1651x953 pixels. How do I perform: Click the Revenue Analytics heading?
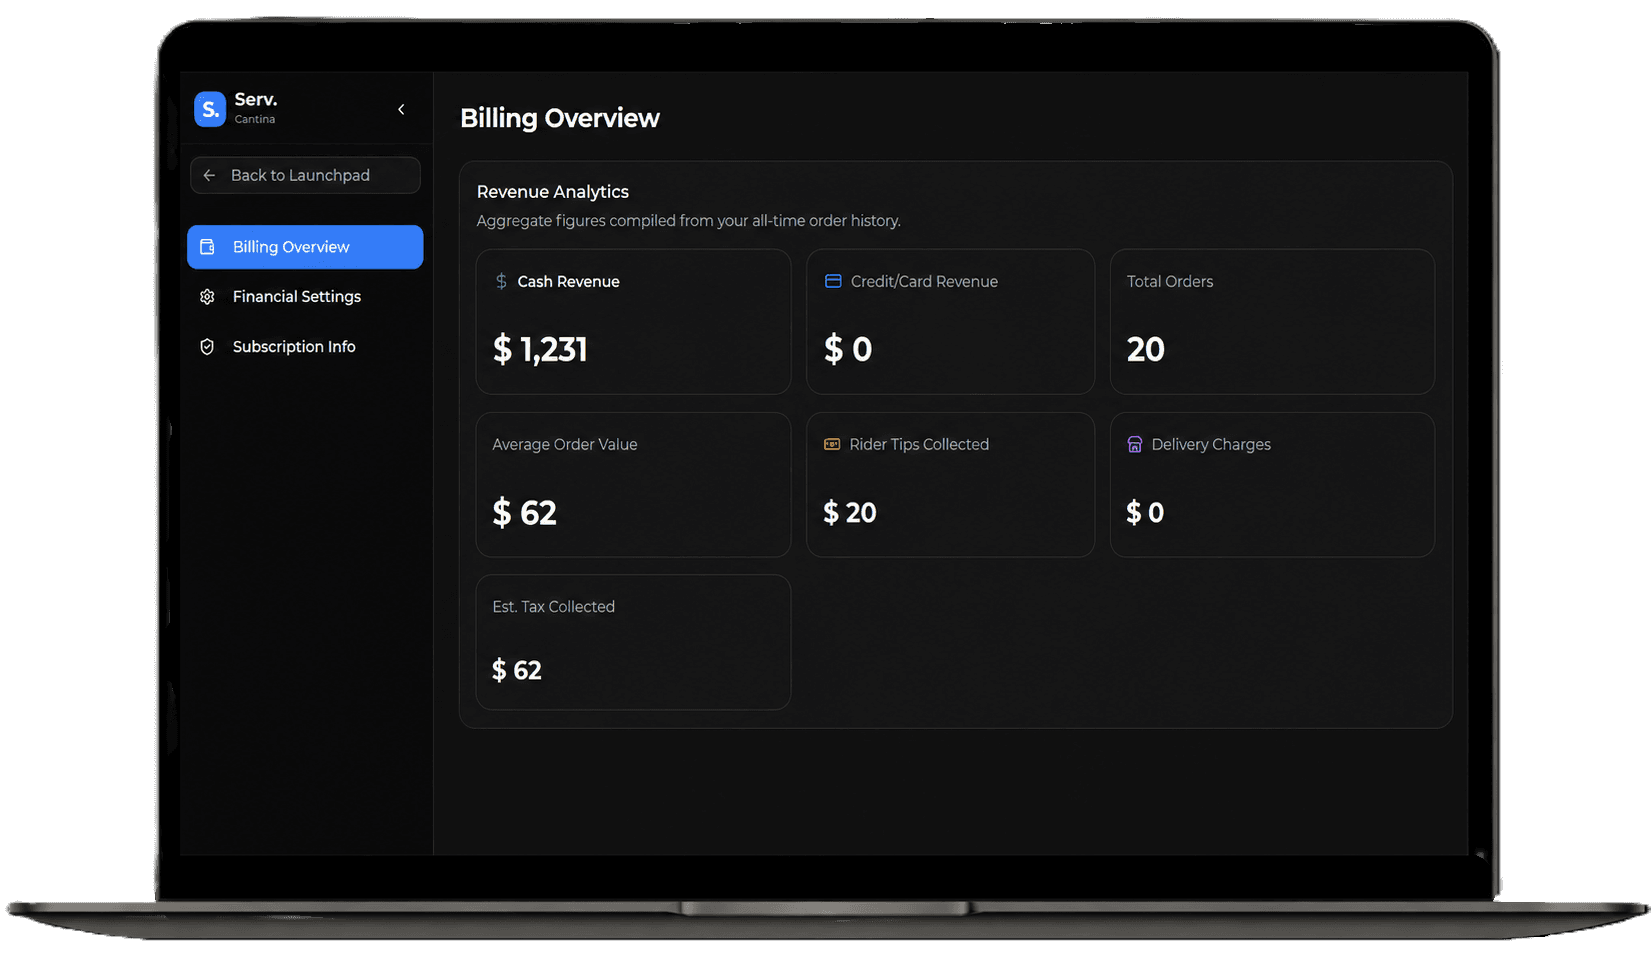coord(553,192)
